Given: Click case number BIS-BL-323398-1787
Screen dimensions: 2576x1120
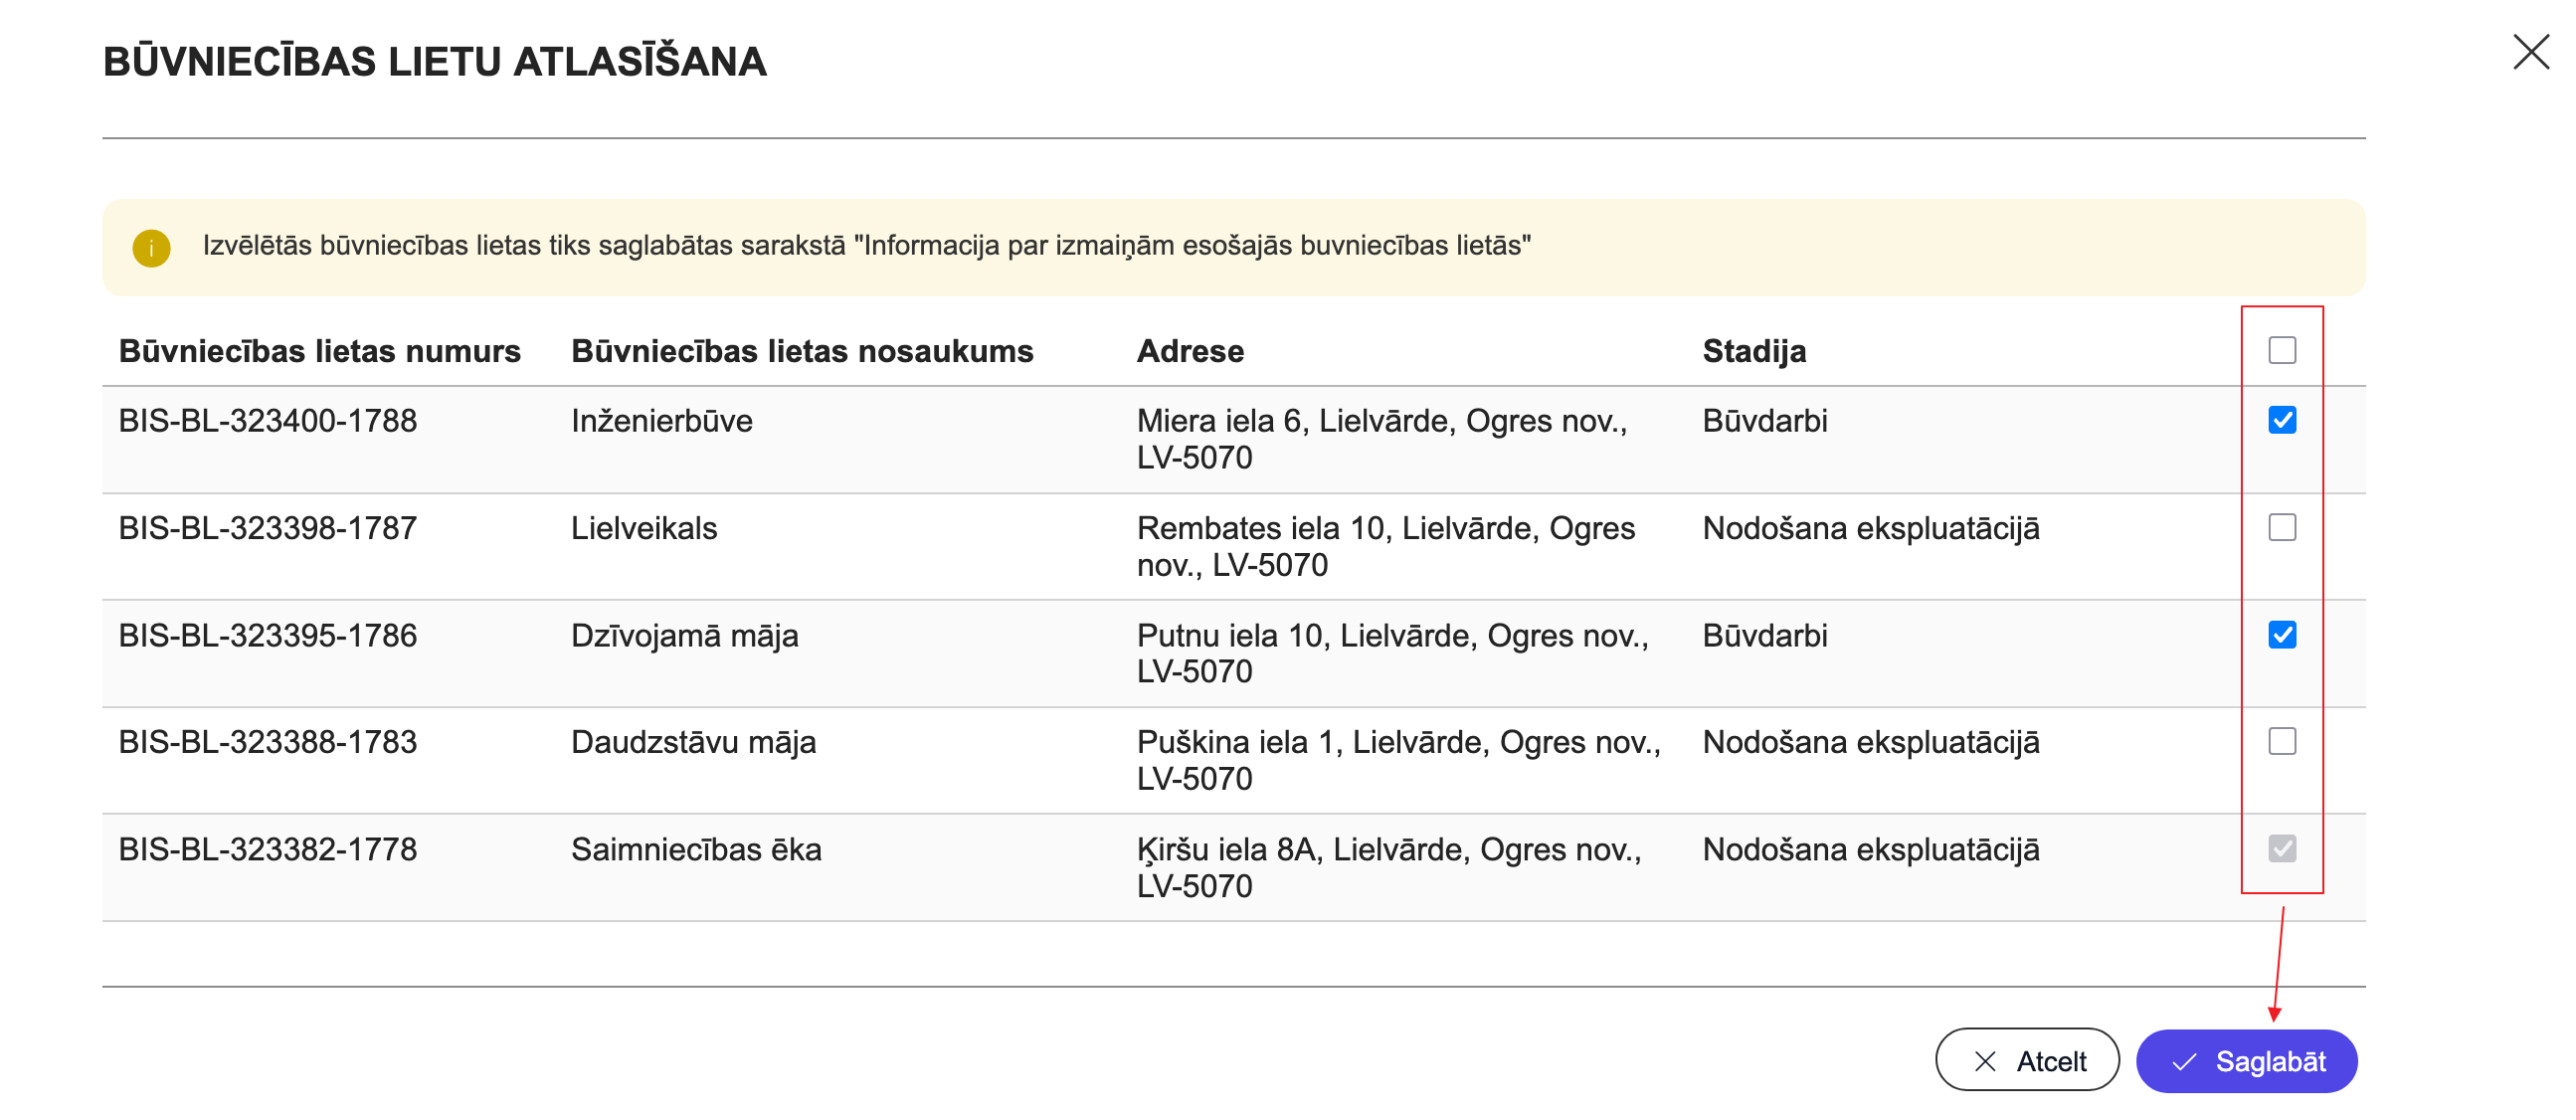Looking at the screenshot, I should coord(267,528).
